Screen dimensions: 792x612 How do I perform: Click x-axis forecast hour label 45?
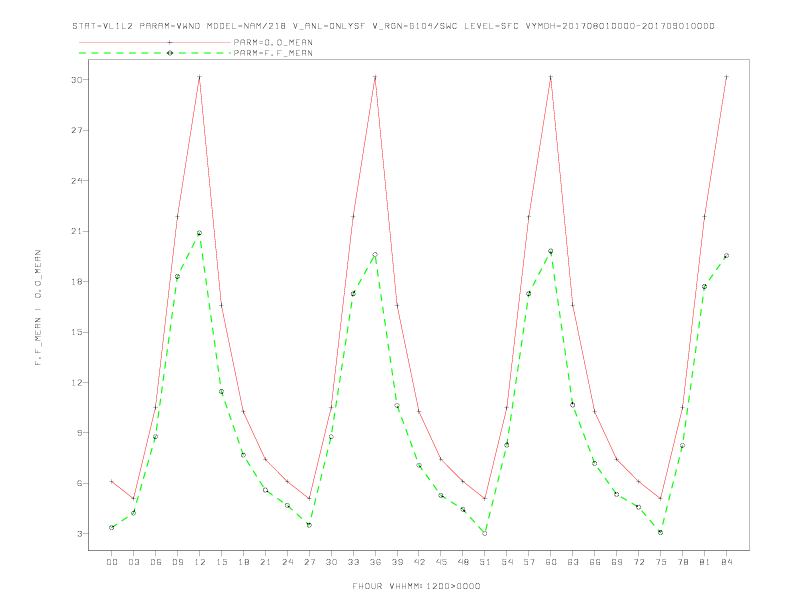click(441, 562)
